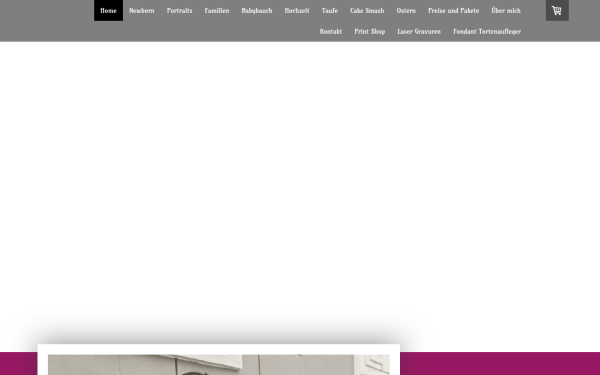Go to the Home page

pyautogui.click(x=108, y=10)
